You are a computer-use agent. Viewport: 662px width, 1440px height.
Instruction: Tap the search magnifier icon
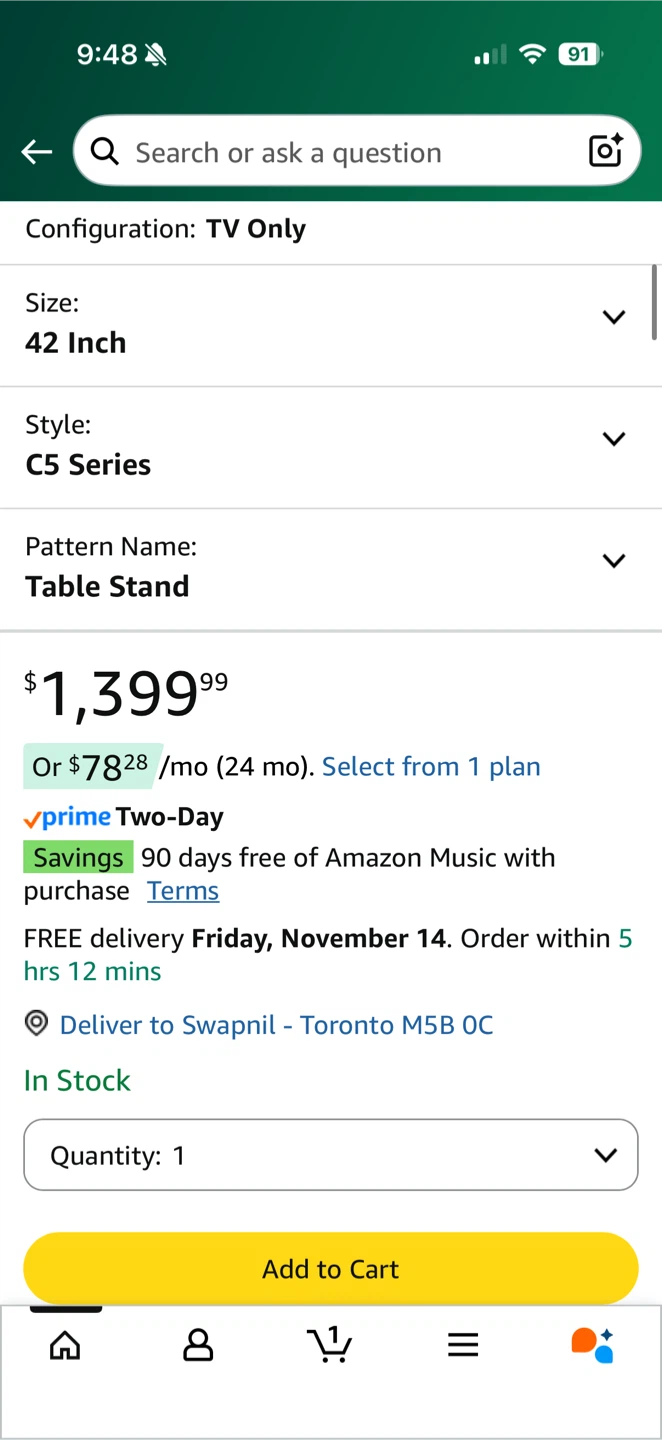click(x=104, y=152)
